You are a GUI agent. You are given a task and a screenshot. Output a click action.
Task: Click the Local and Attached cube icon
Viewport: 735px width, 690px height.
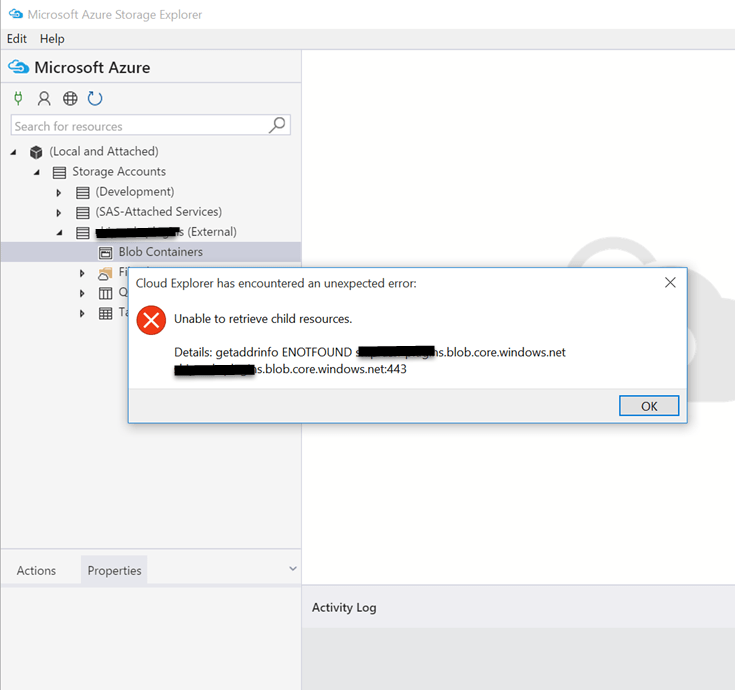pyautogui.click(x=36, y=152)
